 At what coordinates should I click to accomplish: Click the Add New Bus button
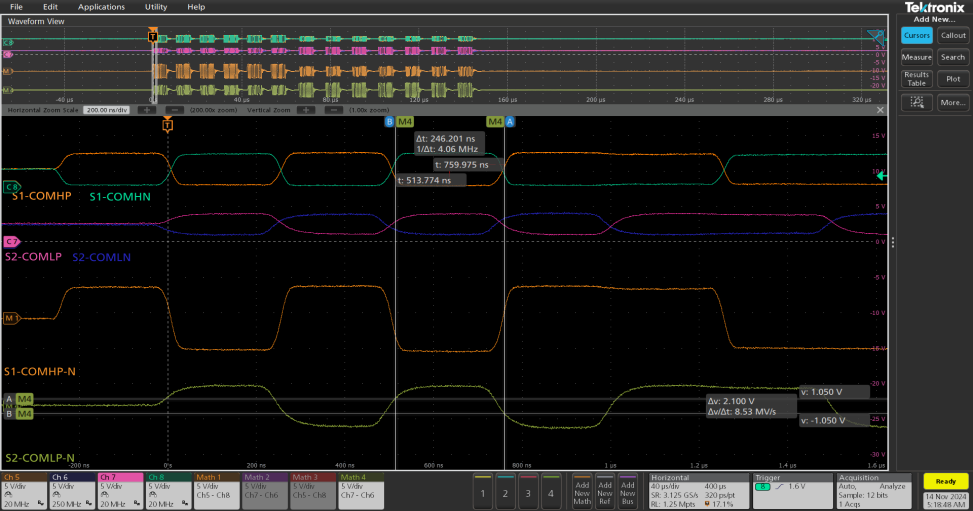628,490
